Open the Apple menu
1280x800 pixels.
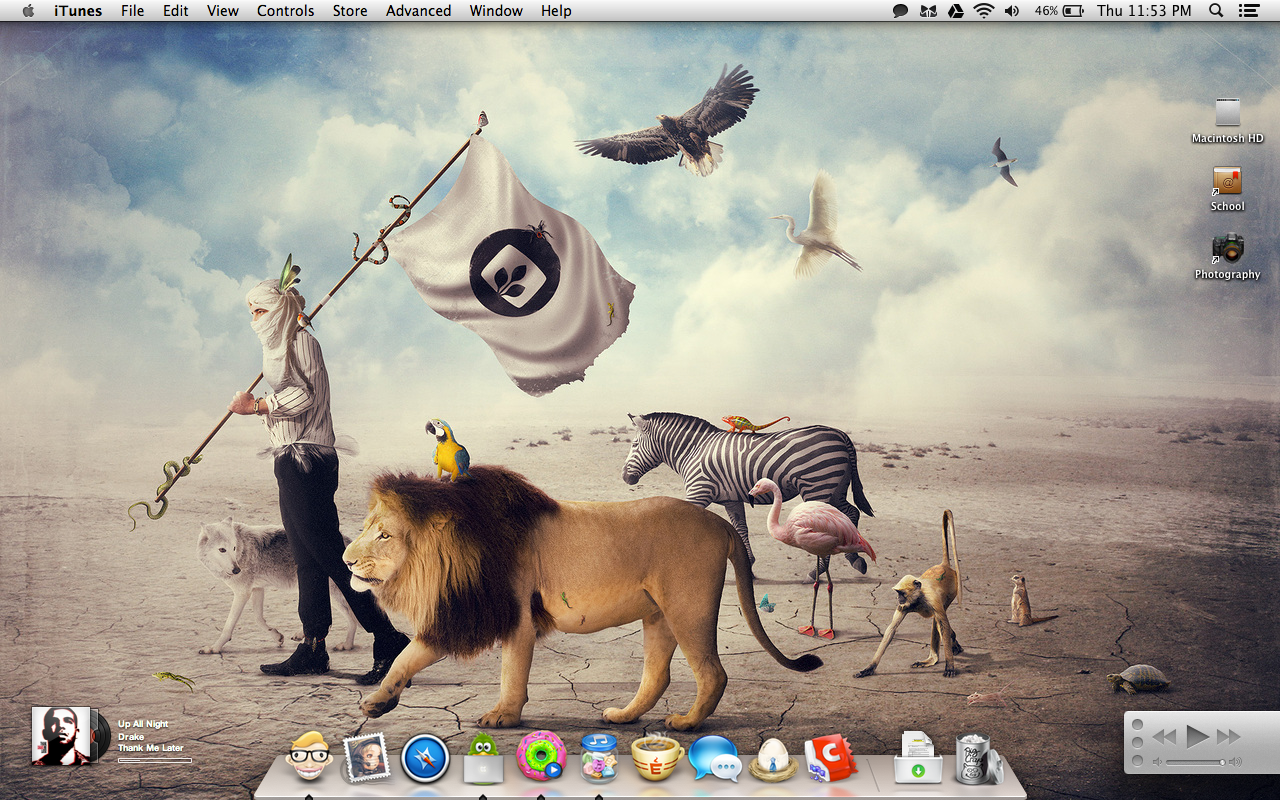(x=27, y=10)
